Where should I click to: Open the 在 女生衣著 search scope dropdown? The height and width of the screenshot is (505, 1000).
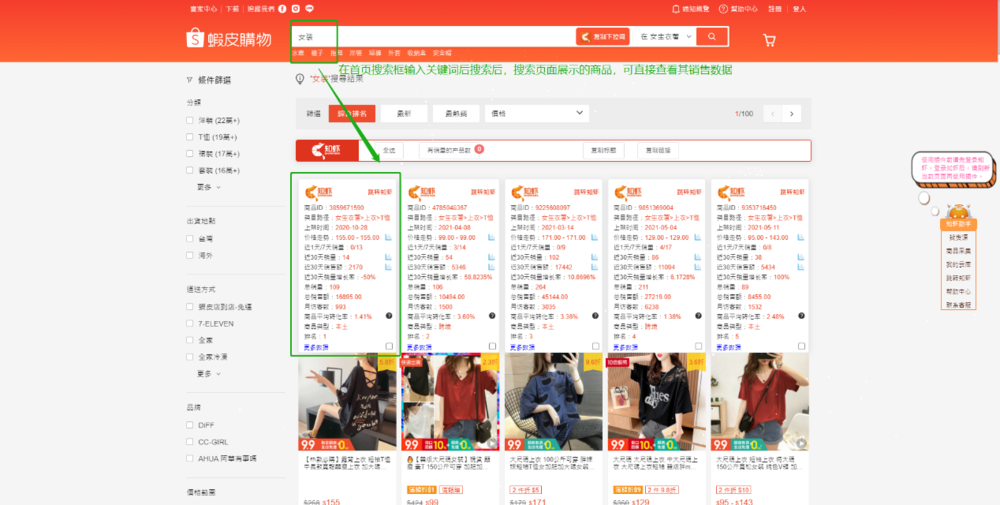pos(666,37)
